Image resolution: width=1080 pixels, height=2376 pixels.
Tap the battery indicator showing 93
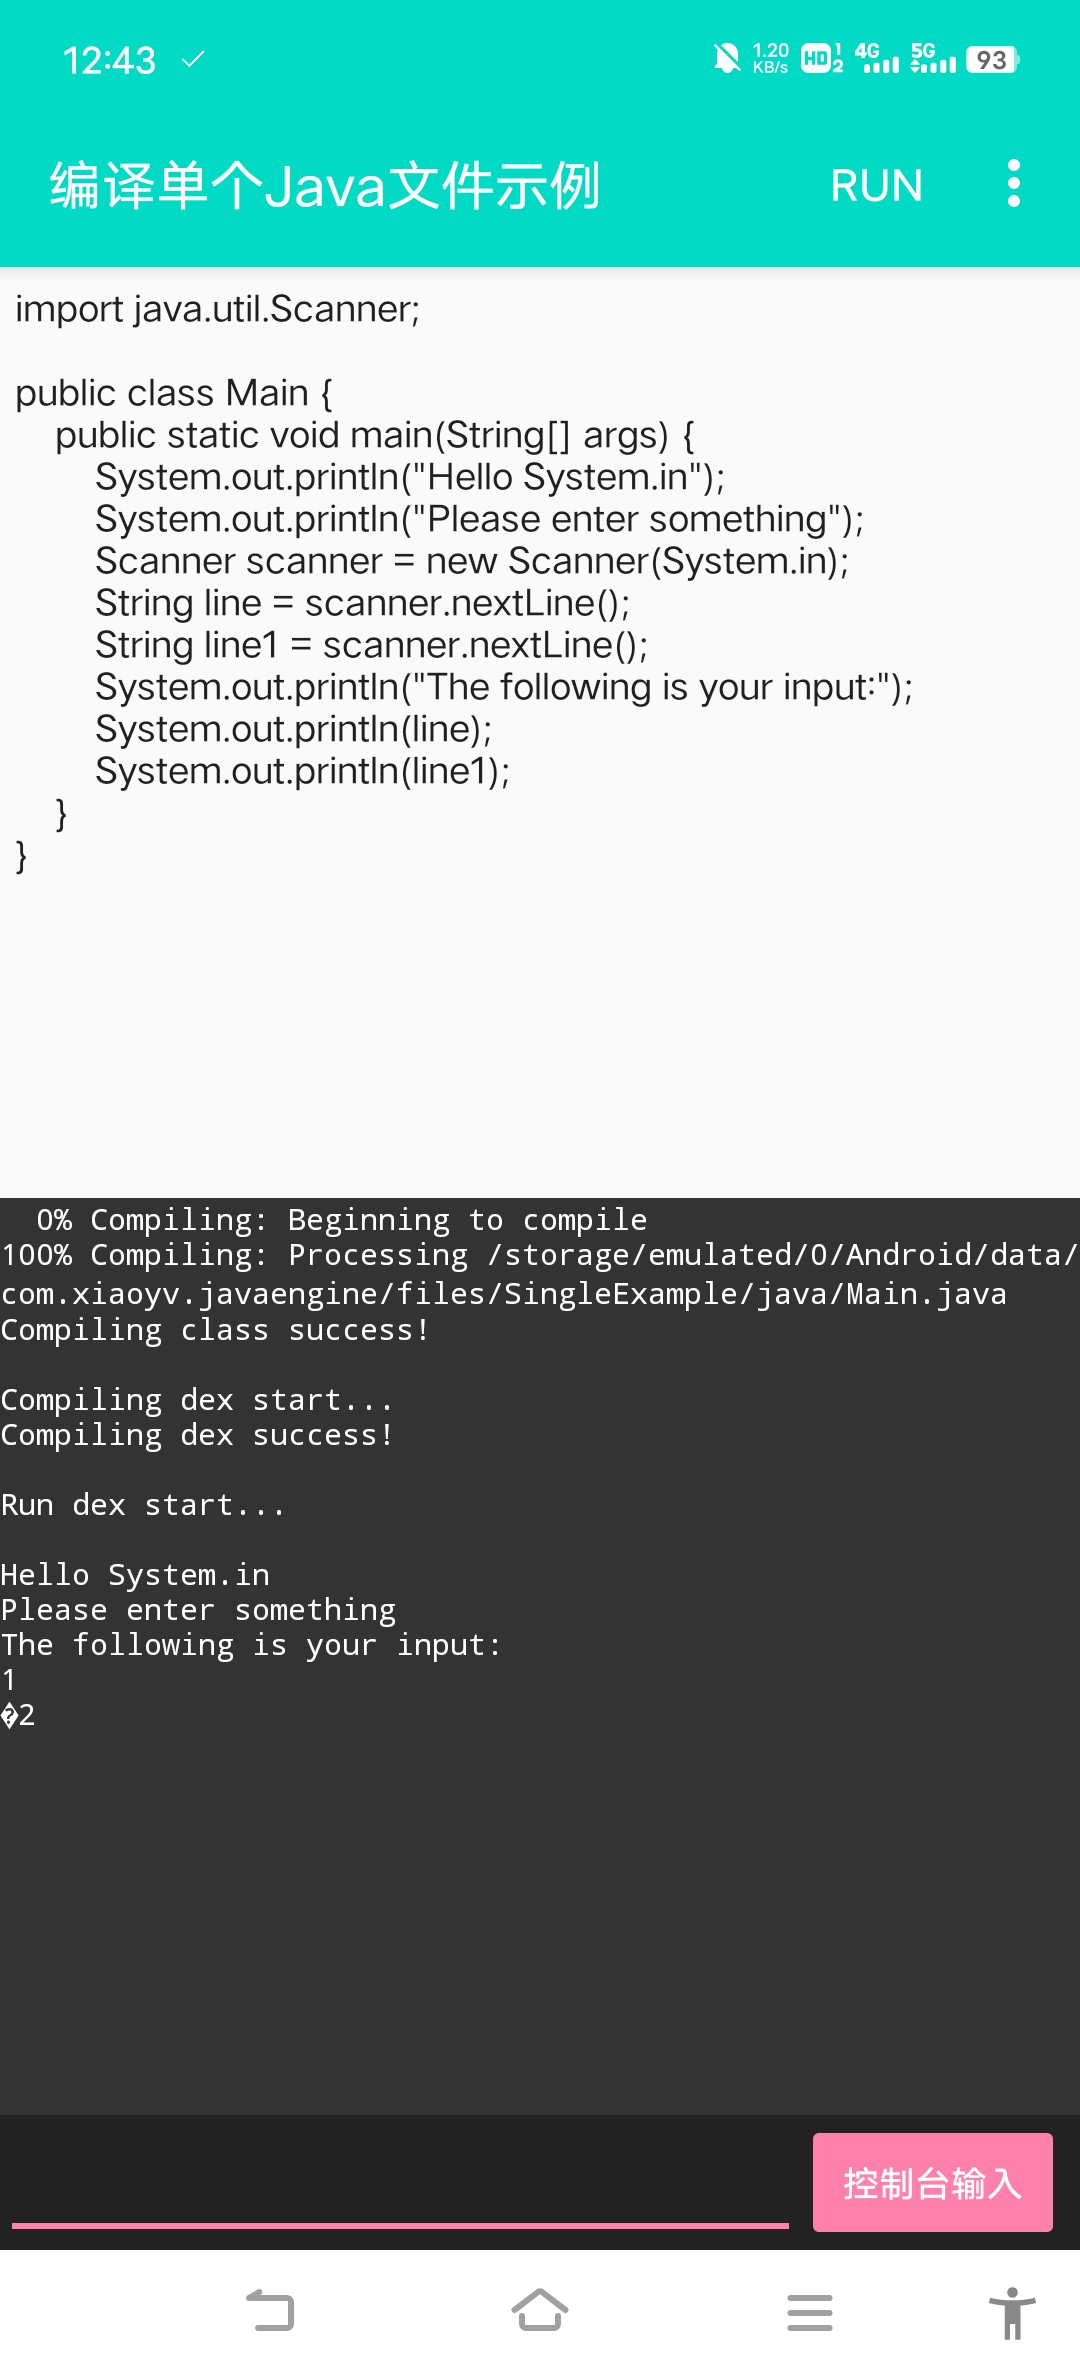[991, 62]
